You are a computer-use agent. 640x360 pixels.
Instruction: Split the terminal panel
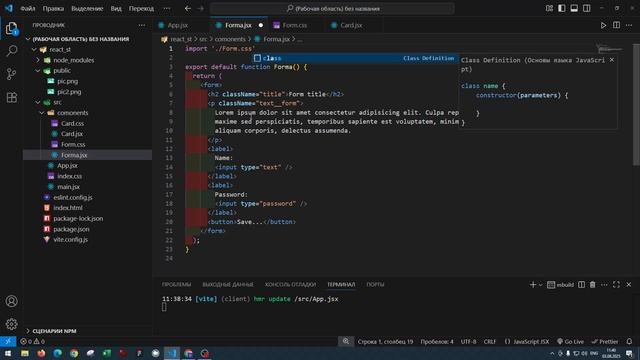point(581,284)
